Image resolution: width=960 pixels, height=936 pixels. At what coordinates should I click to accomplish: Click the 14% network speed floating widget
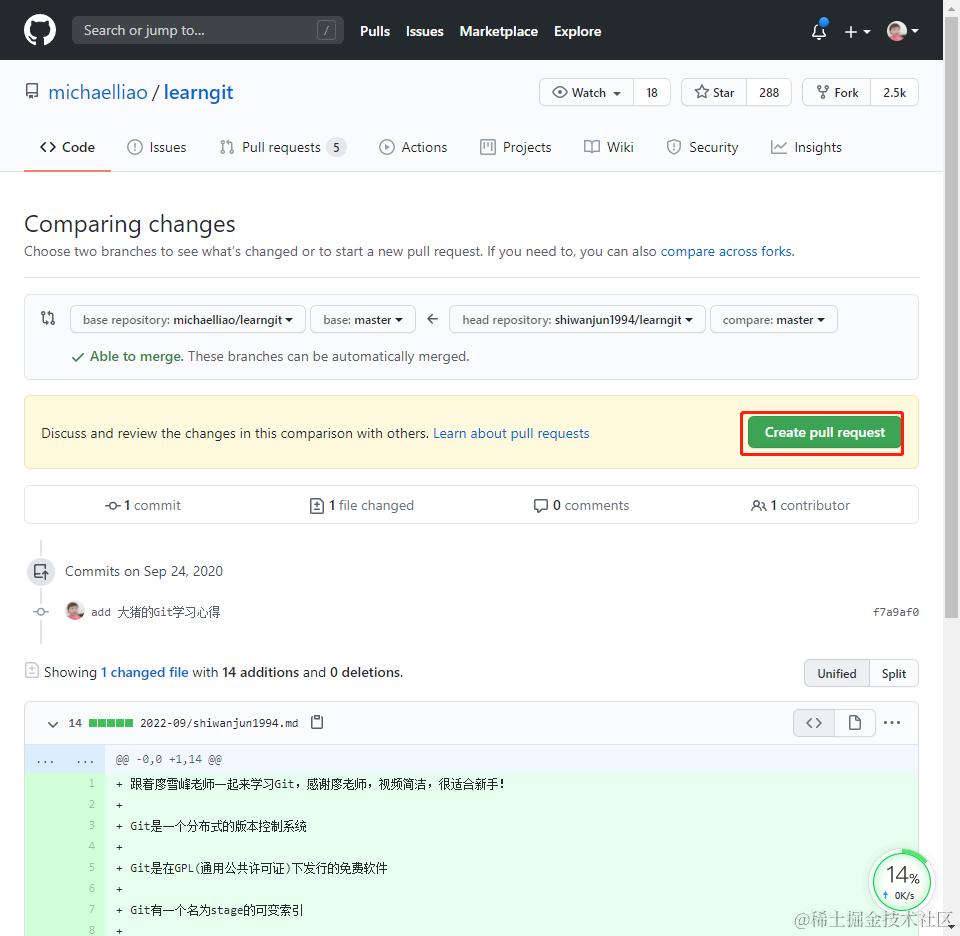point(901,881)
